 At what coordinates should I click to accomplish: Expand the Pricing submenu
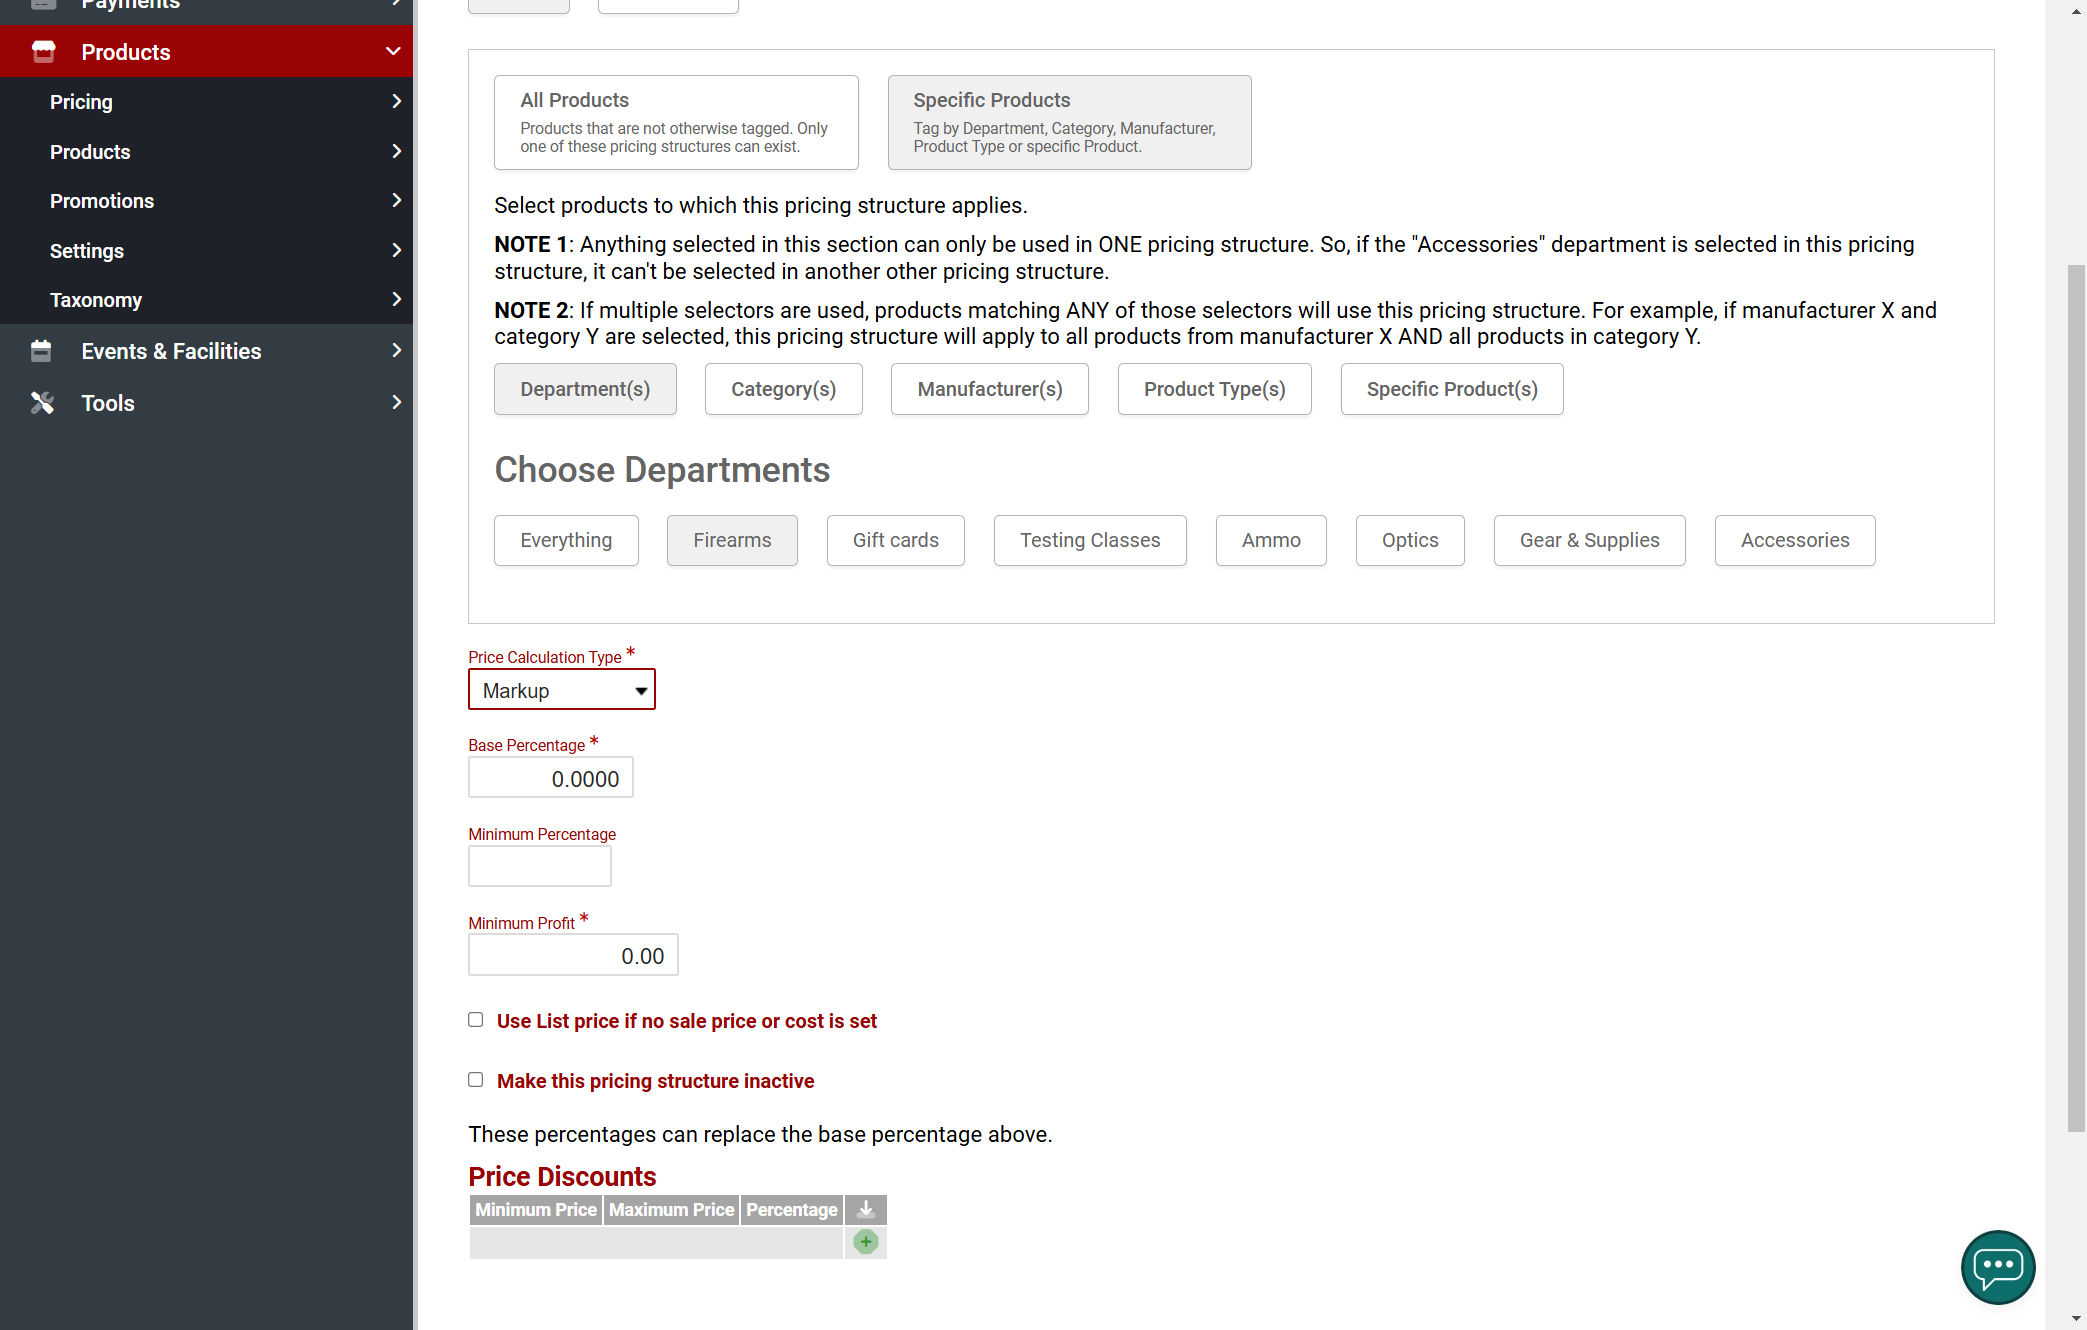(396, 101)
